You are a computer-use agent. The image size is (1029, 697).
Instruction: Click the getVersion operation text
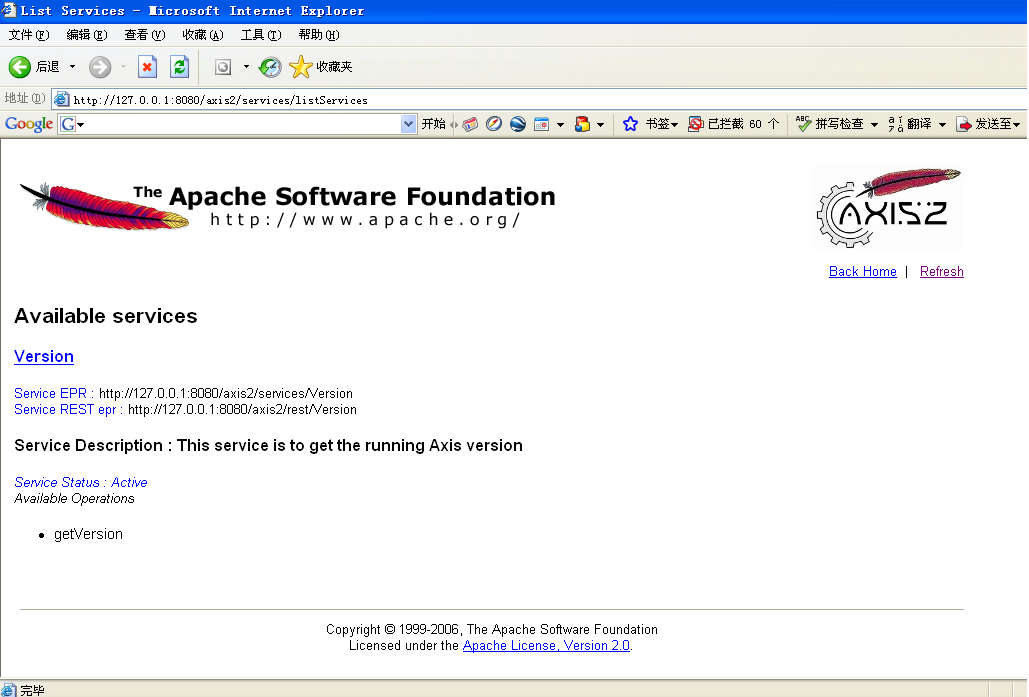89,534
